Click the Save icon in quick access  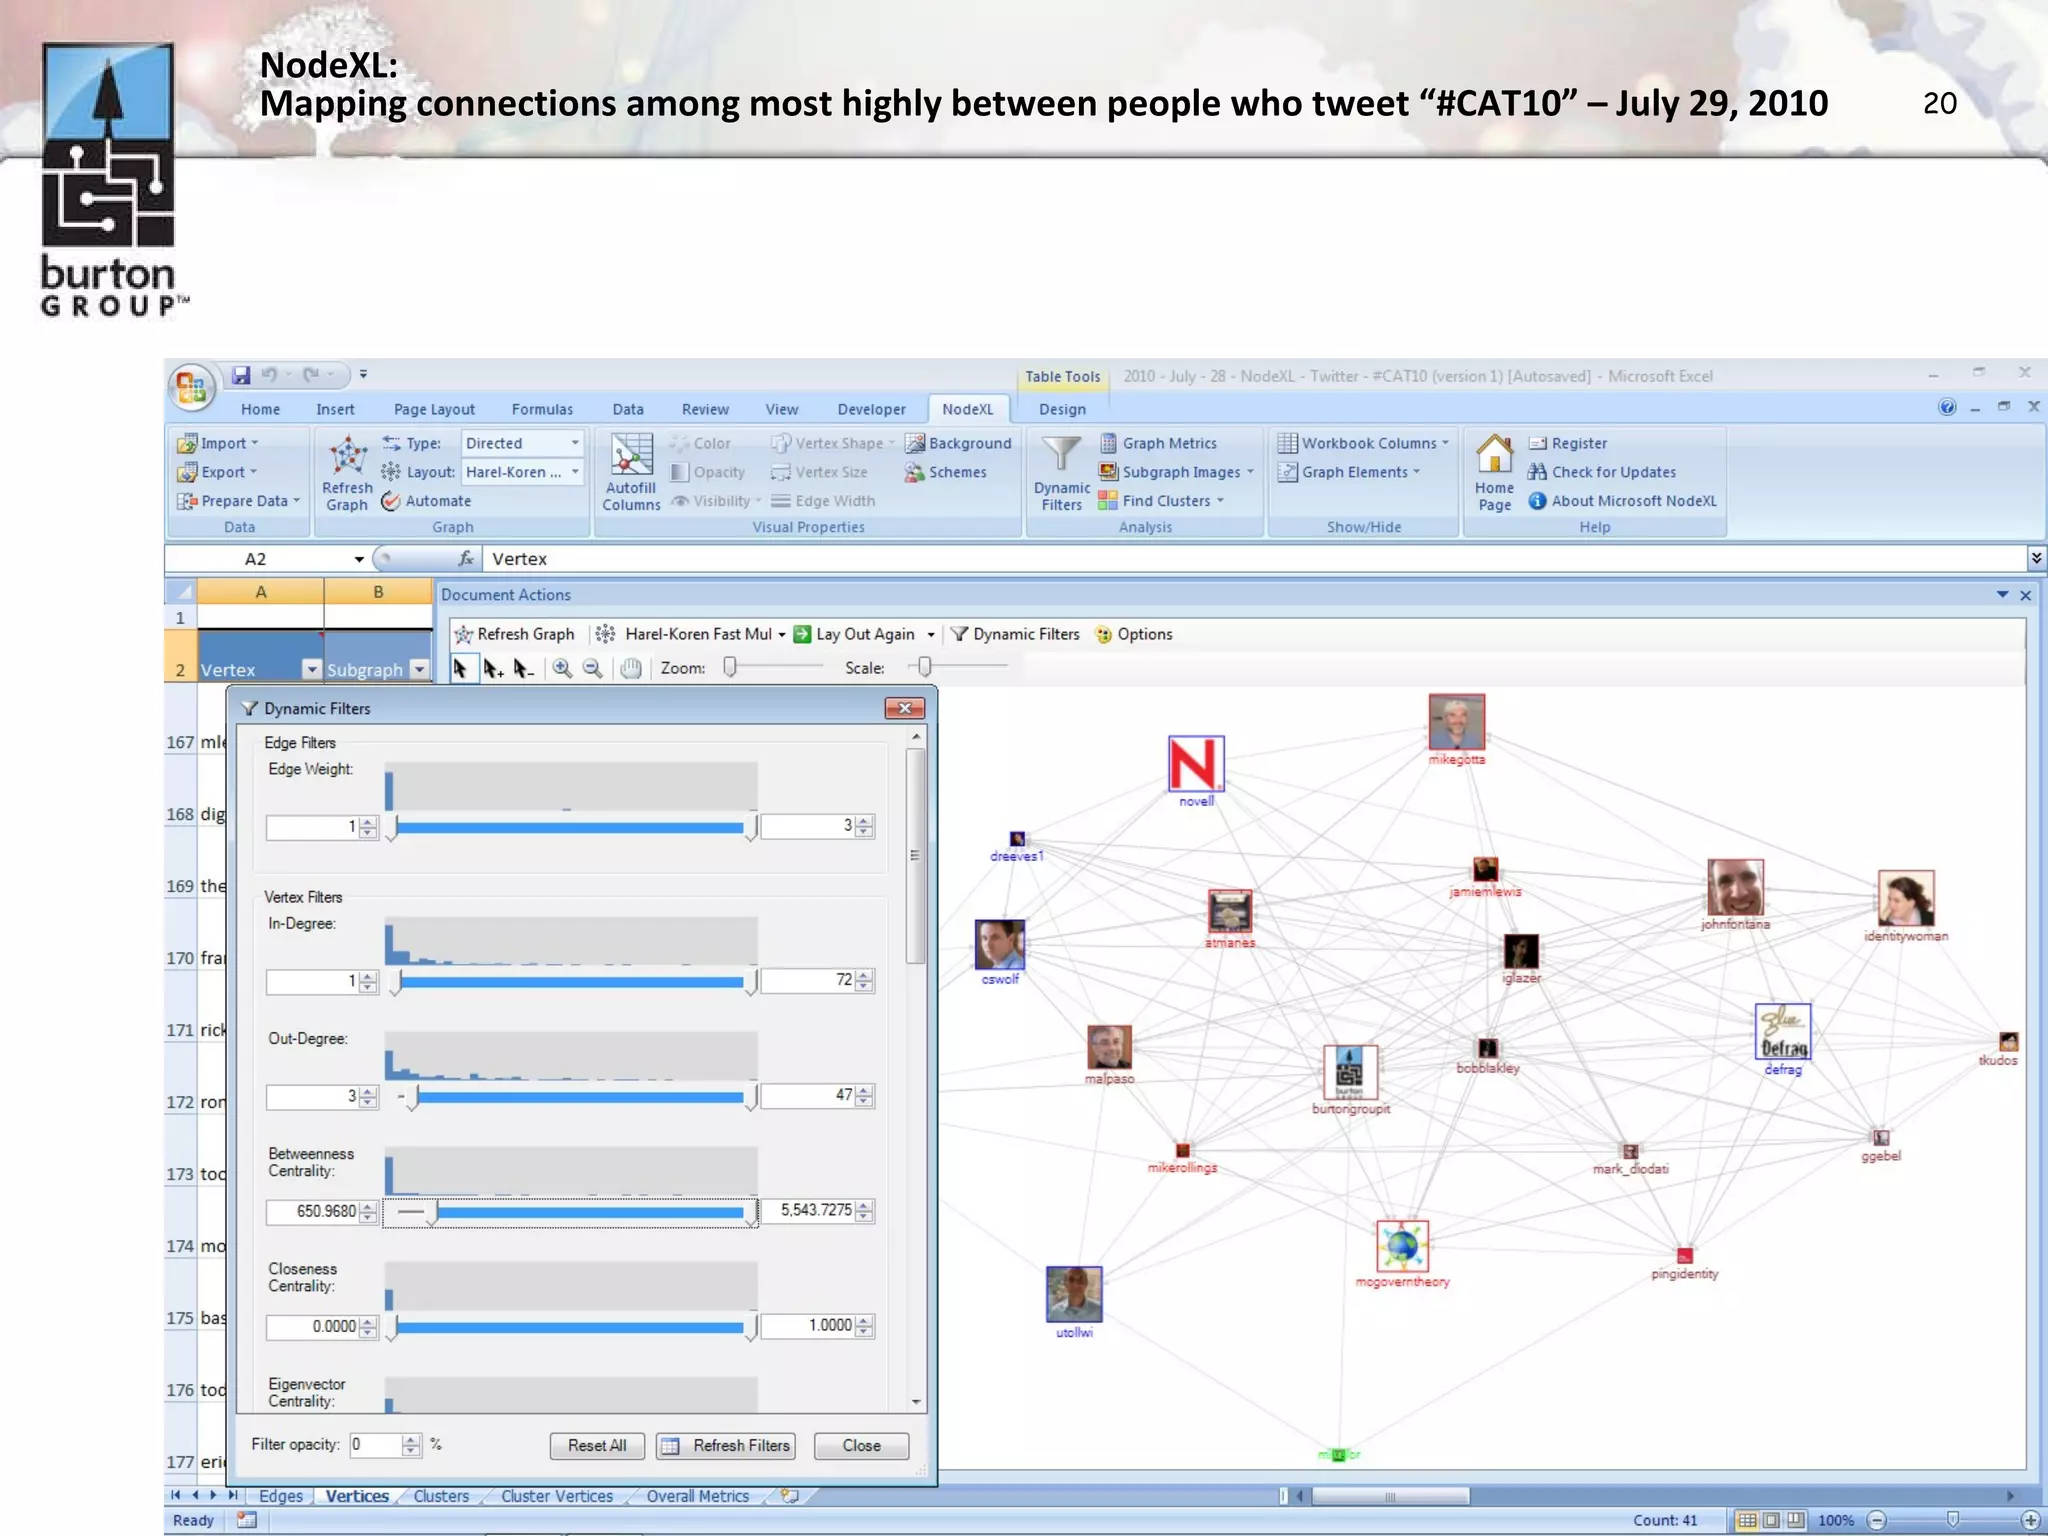(x=241, y=375)
